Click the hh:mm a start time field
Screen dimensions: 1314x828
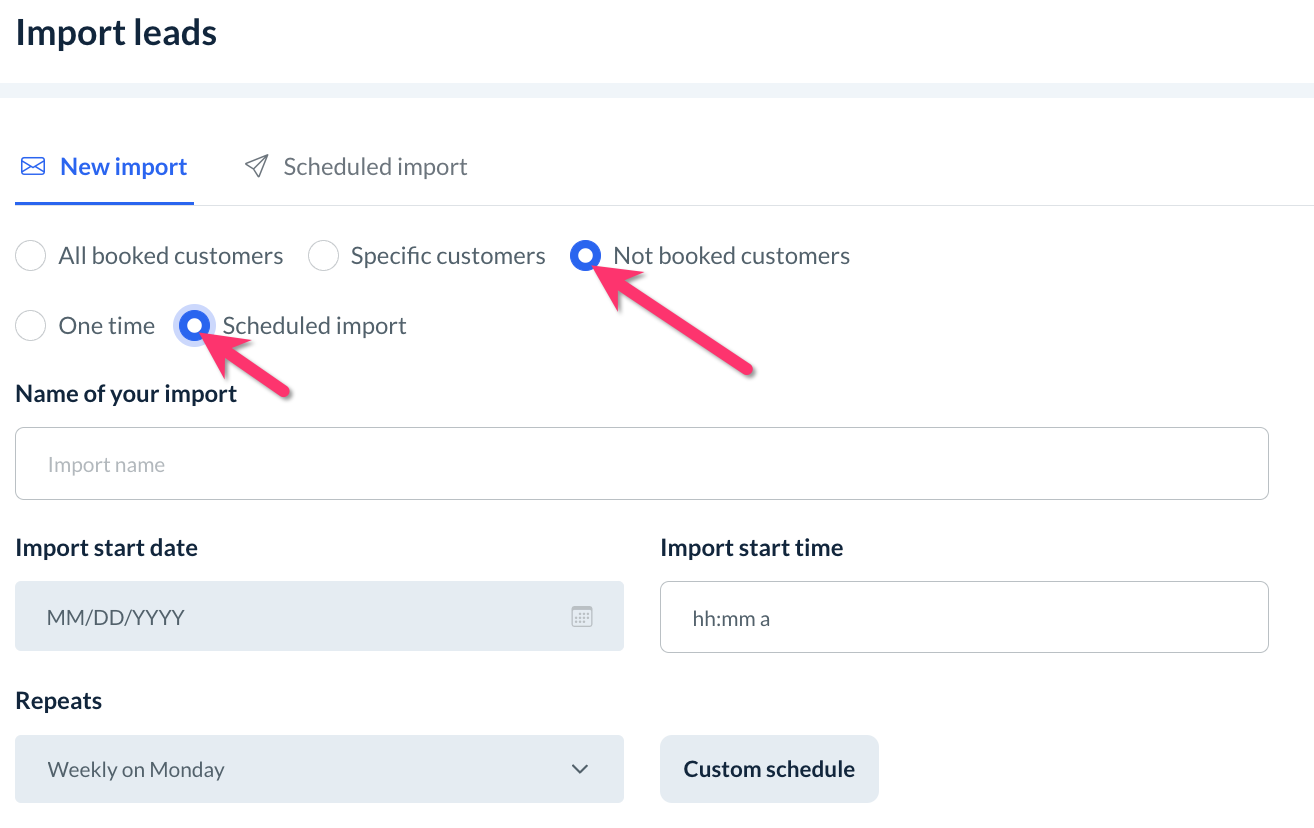(963, 618)
